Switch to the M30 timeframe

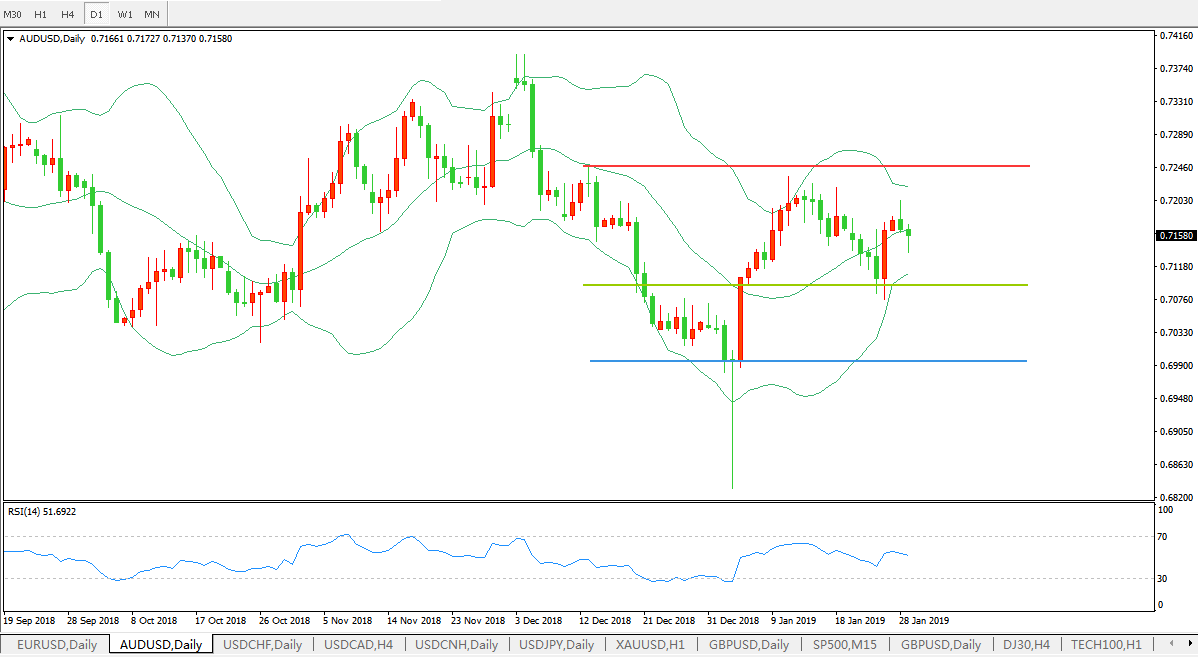coord(13,14)
